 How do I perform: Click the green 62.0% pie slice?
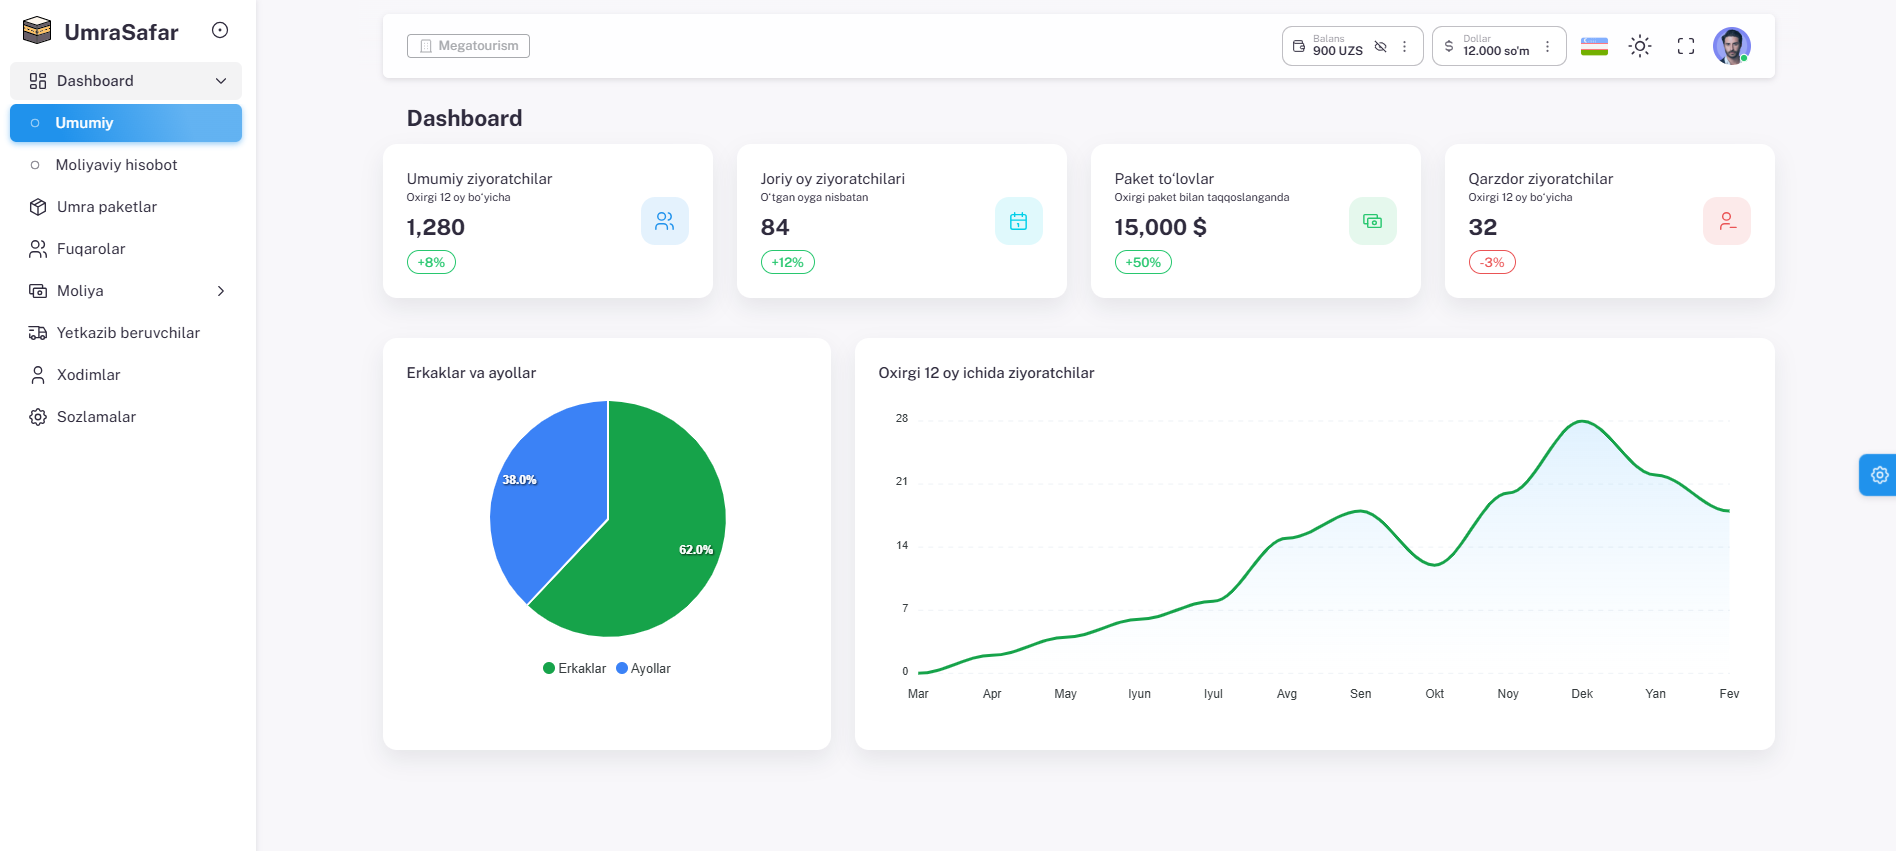click(x=650, y=540)
